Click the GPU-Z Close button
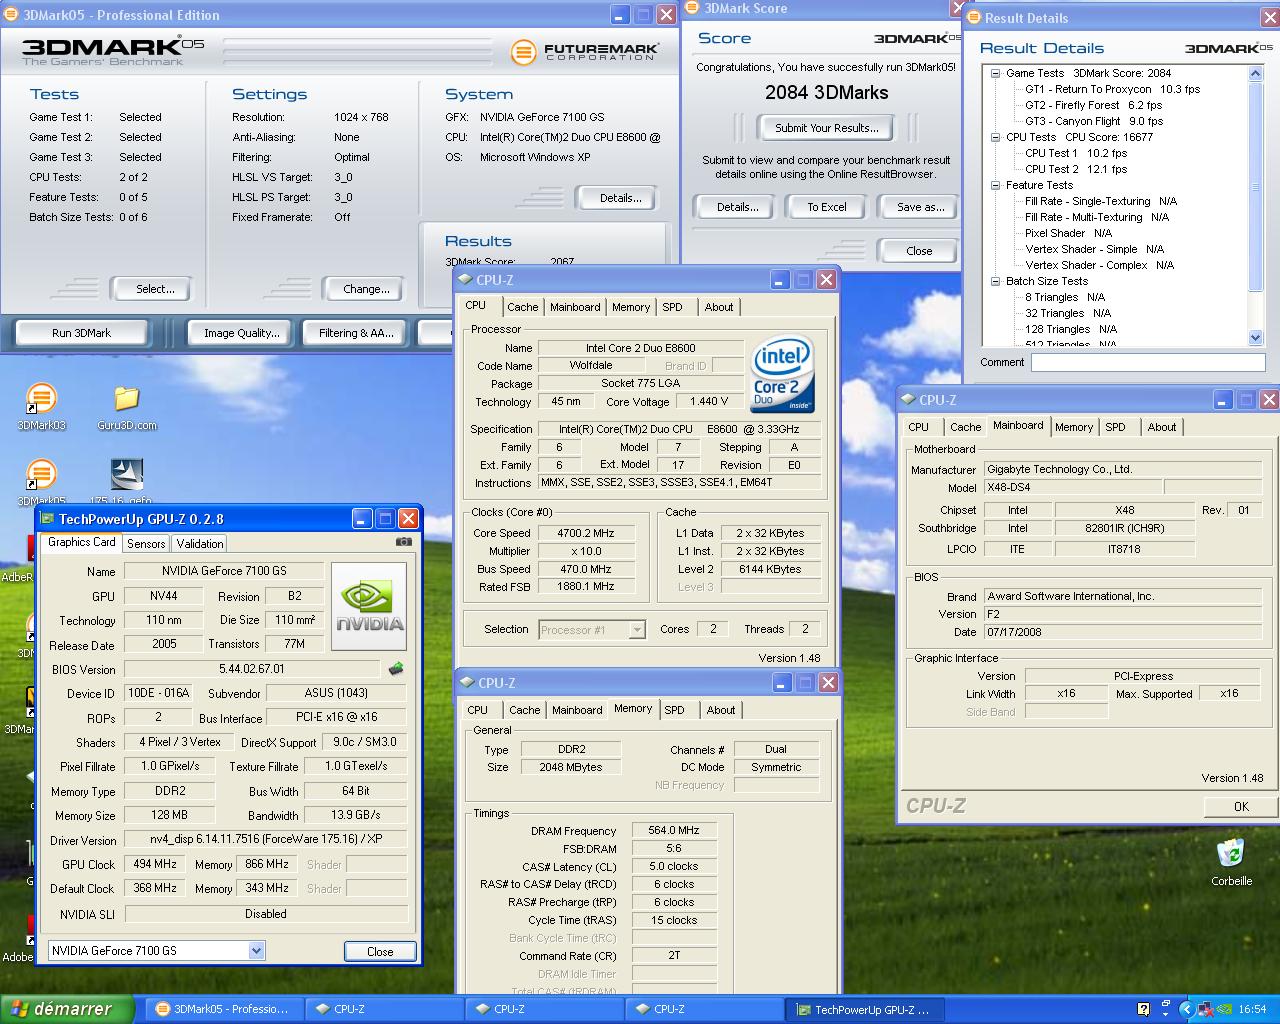Screen dimensions: 1280x1024 (380, 952)
